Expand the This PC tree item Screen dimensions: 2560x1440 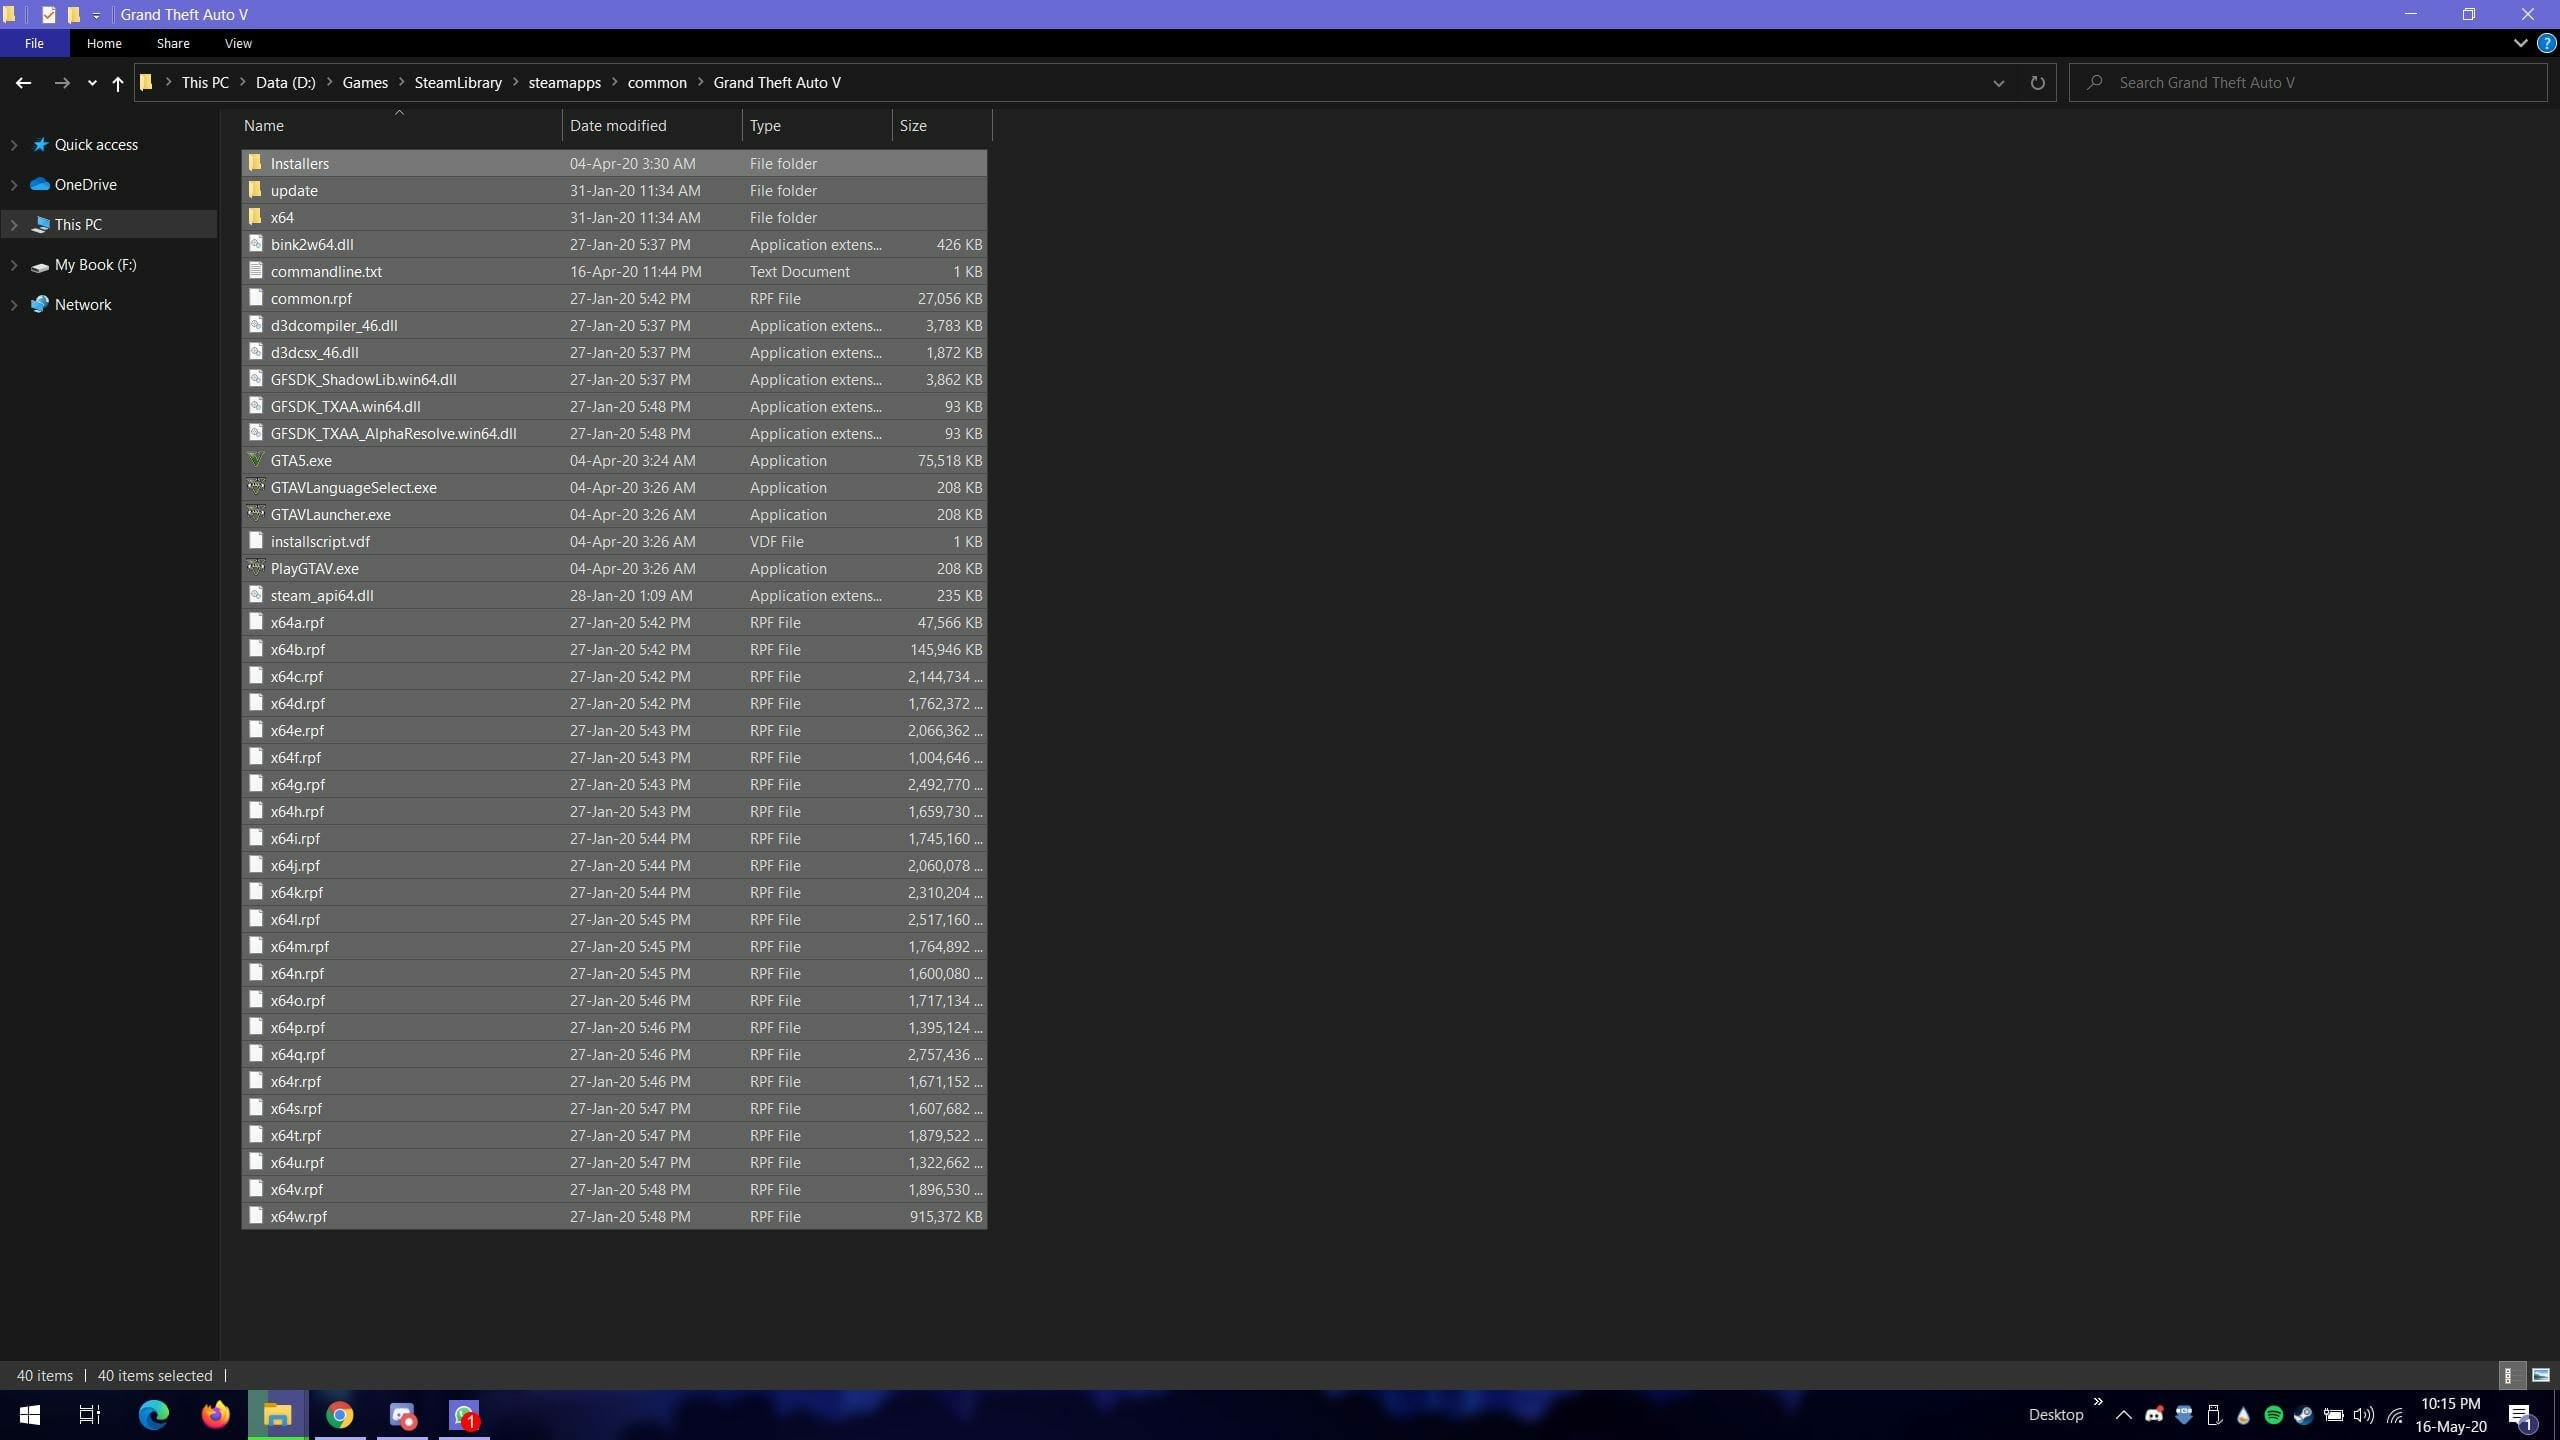(x=14, y=223)
